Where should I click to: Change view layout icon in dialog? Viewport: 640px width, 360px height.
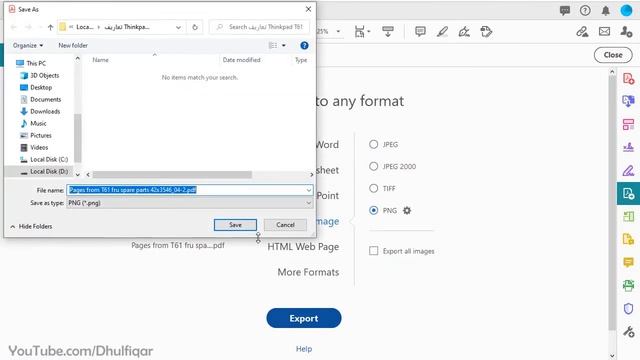273,45
